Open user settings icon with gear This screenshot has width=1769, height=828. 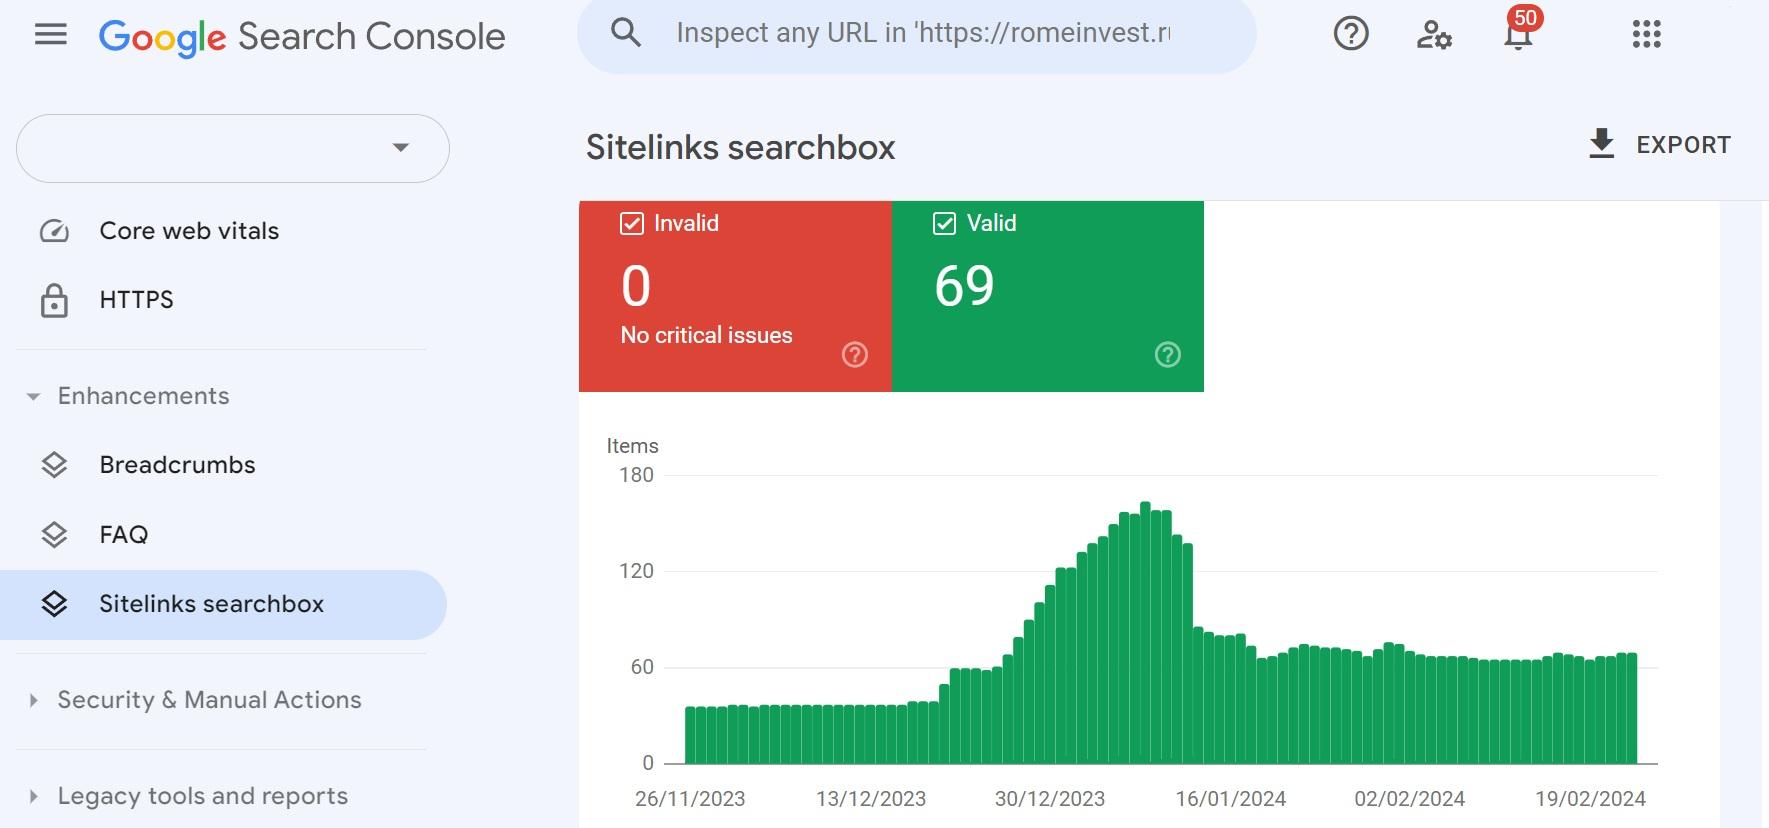coord(1433,35)
